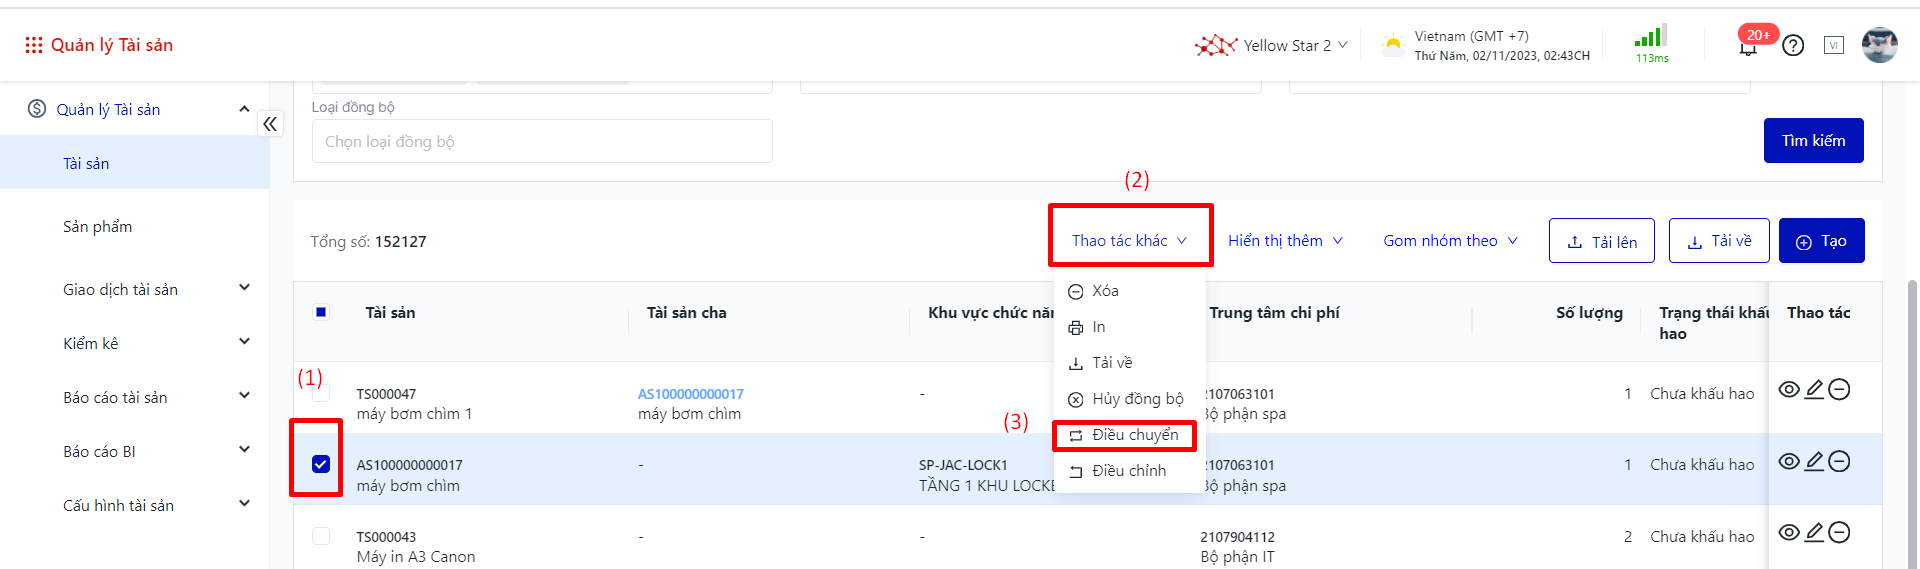The height and width of the screenshot is (569, 1920).
Task: Open the user avatar profile
Action: click(x=1879, y=45)
